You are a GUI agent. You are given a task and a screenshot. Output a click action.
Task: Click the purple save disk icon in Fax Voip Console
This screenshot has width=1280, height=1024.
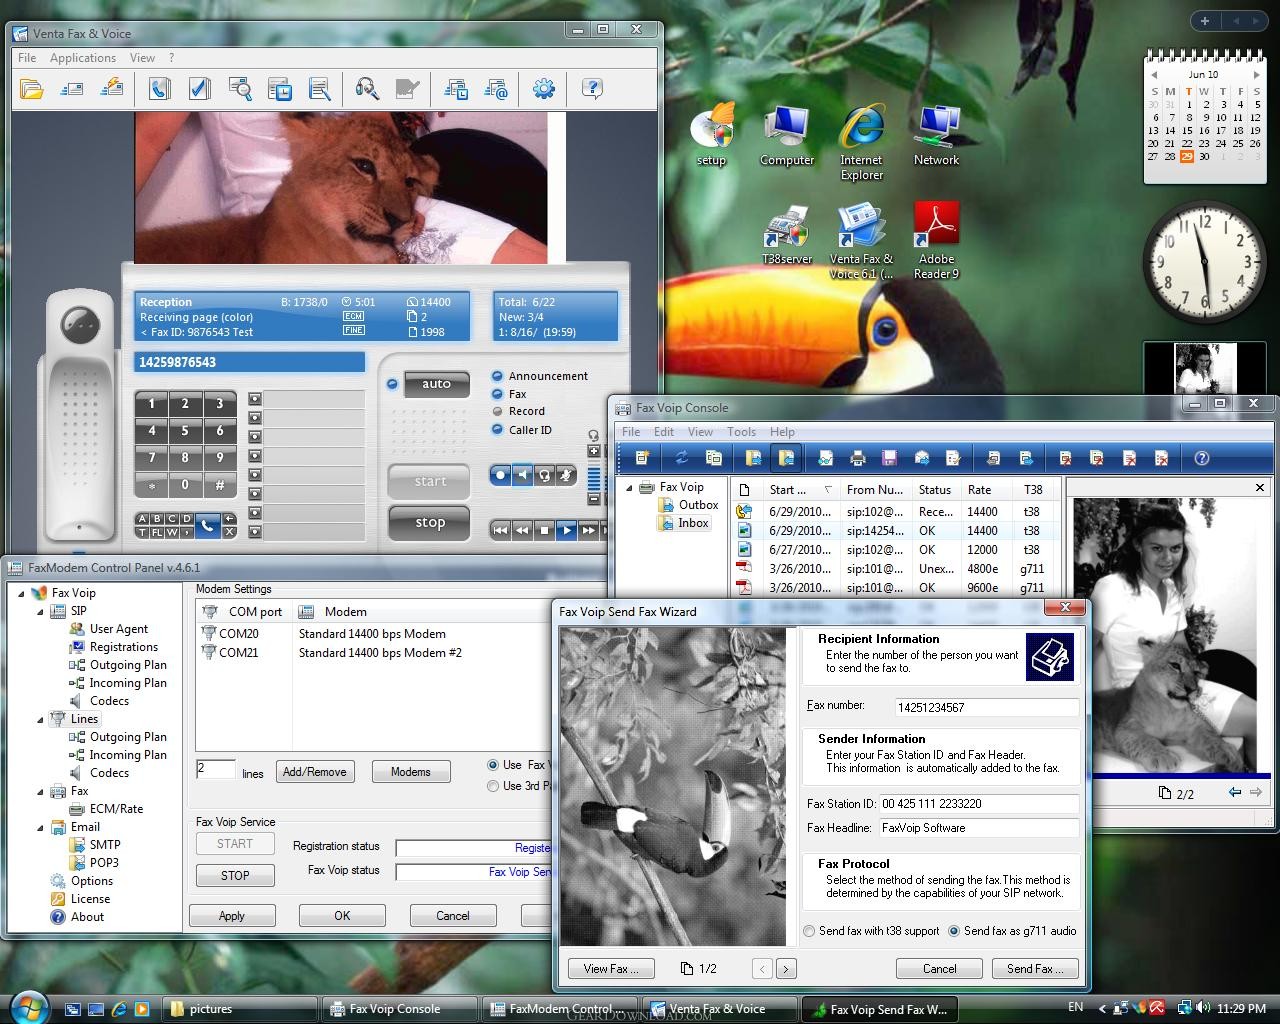[889, 458]
